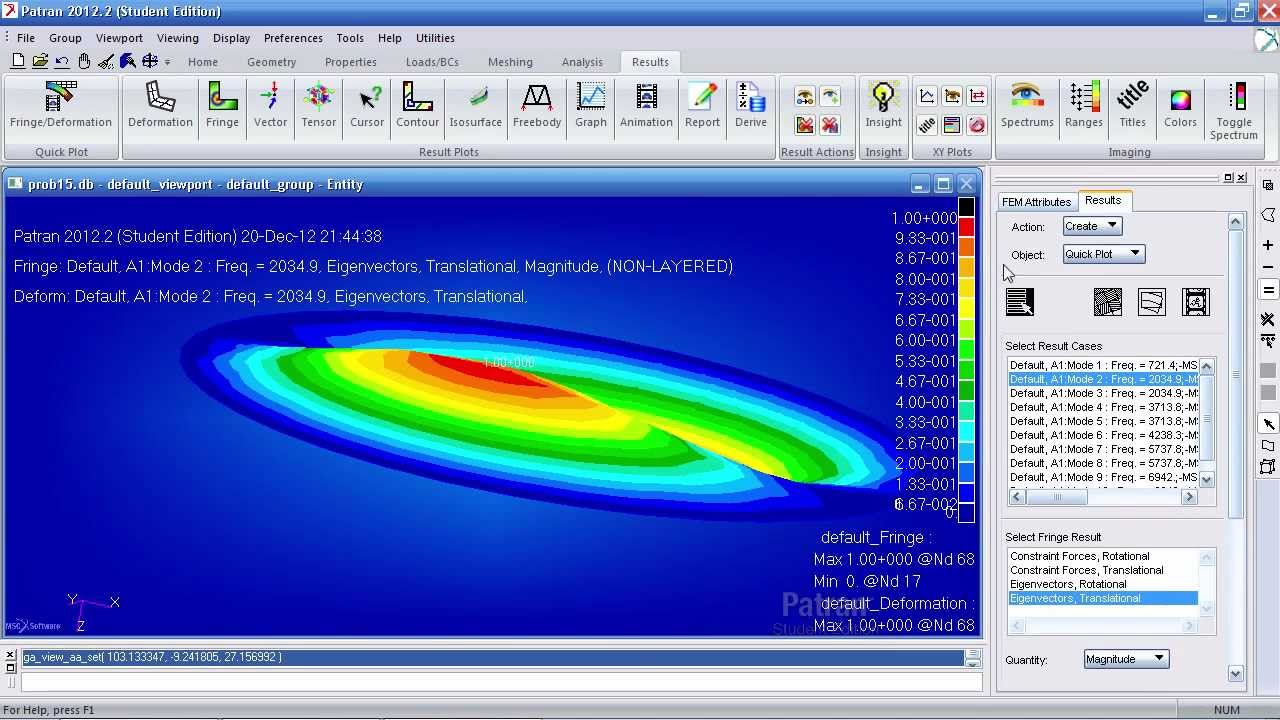1280x720 pixels.
Task: Switch to the Geometry ribbon tab
Action: click(271, 62)
